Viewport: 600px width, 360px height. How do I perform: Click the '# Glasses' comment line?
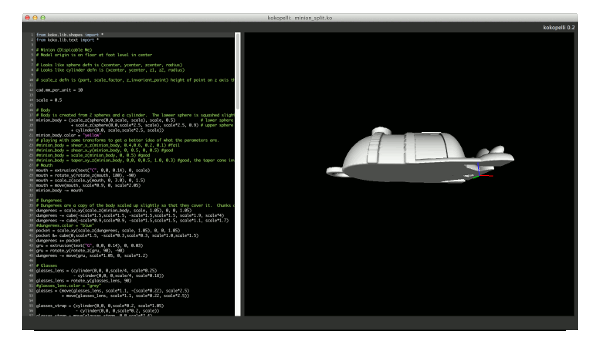click(47, 266)
